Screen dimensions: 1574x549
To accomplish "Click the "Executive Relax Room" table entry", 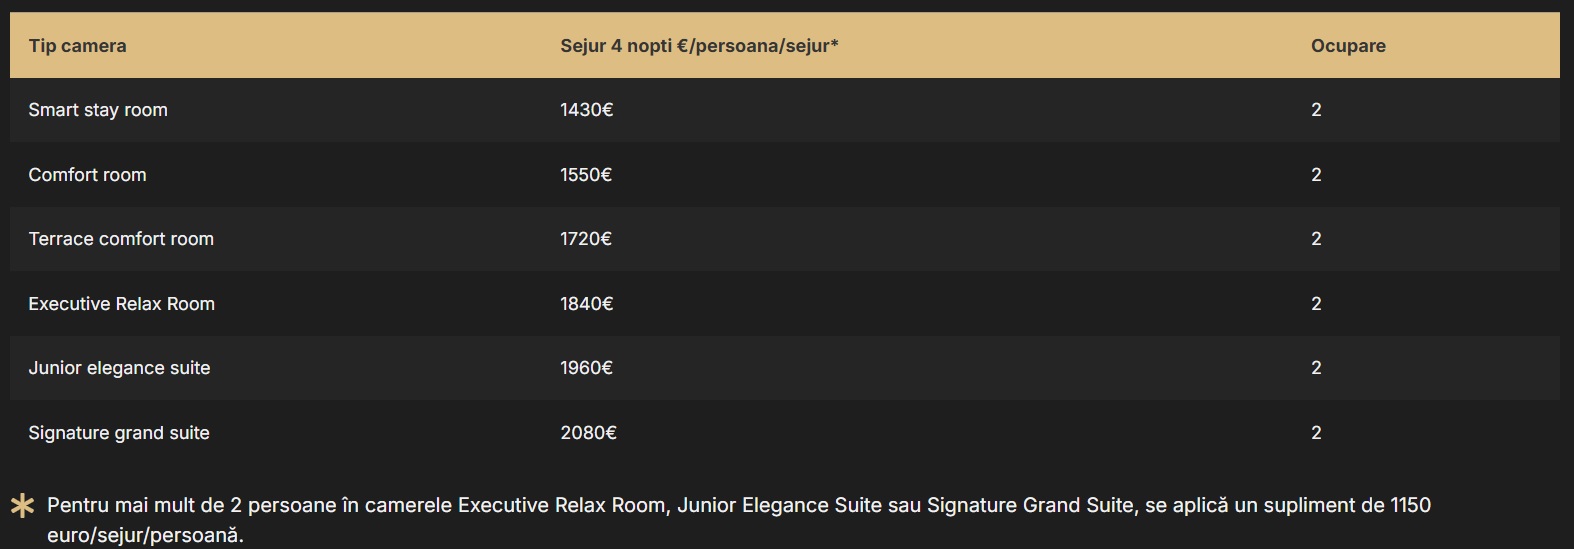I will point(121,304).
